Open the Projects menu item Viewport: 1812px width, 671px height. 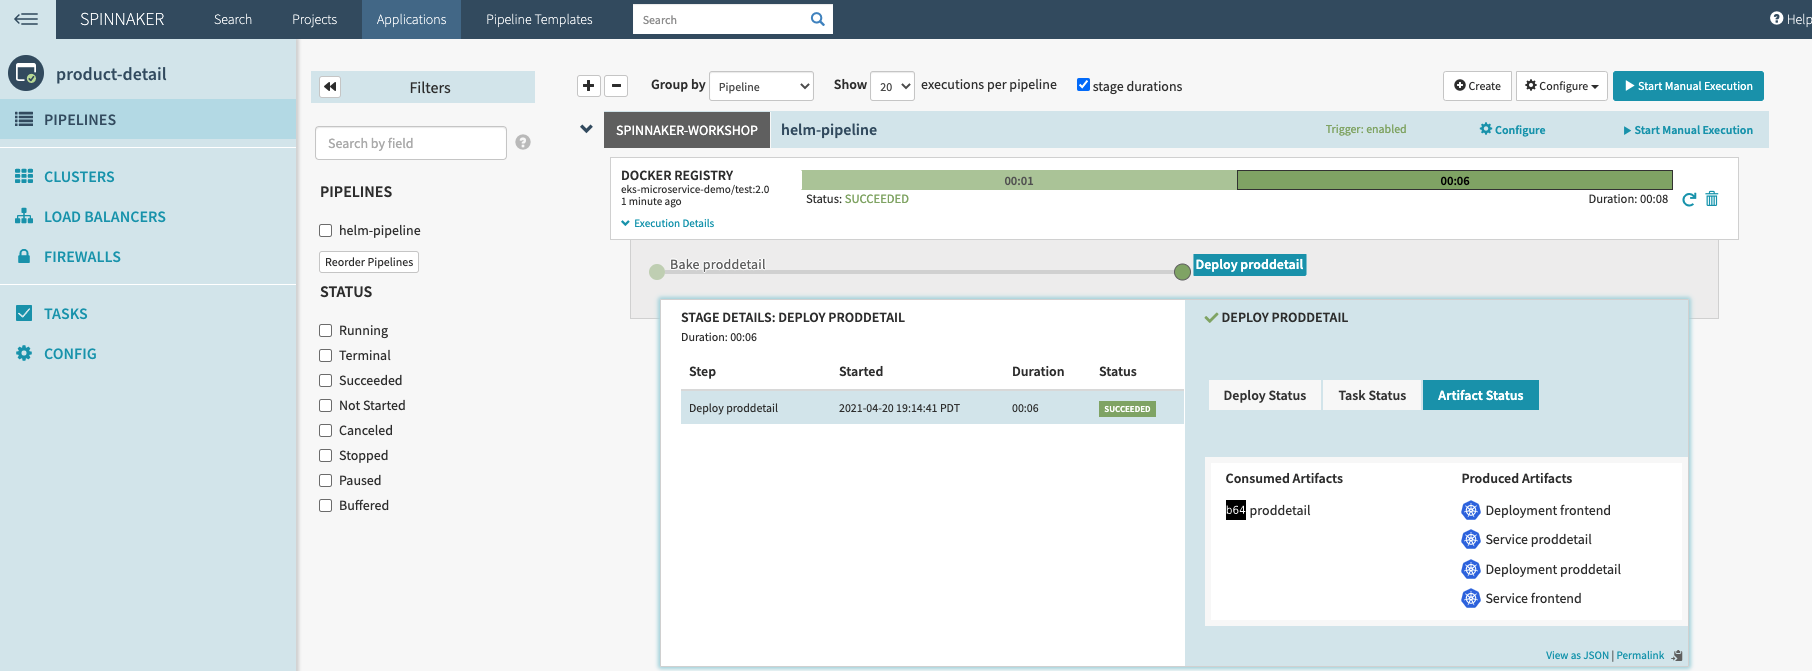pos(314,19)
